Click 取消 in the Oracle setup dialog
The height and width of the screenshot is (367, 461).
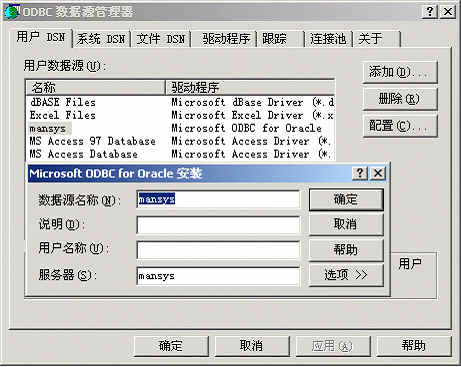[x=346, y=224]
